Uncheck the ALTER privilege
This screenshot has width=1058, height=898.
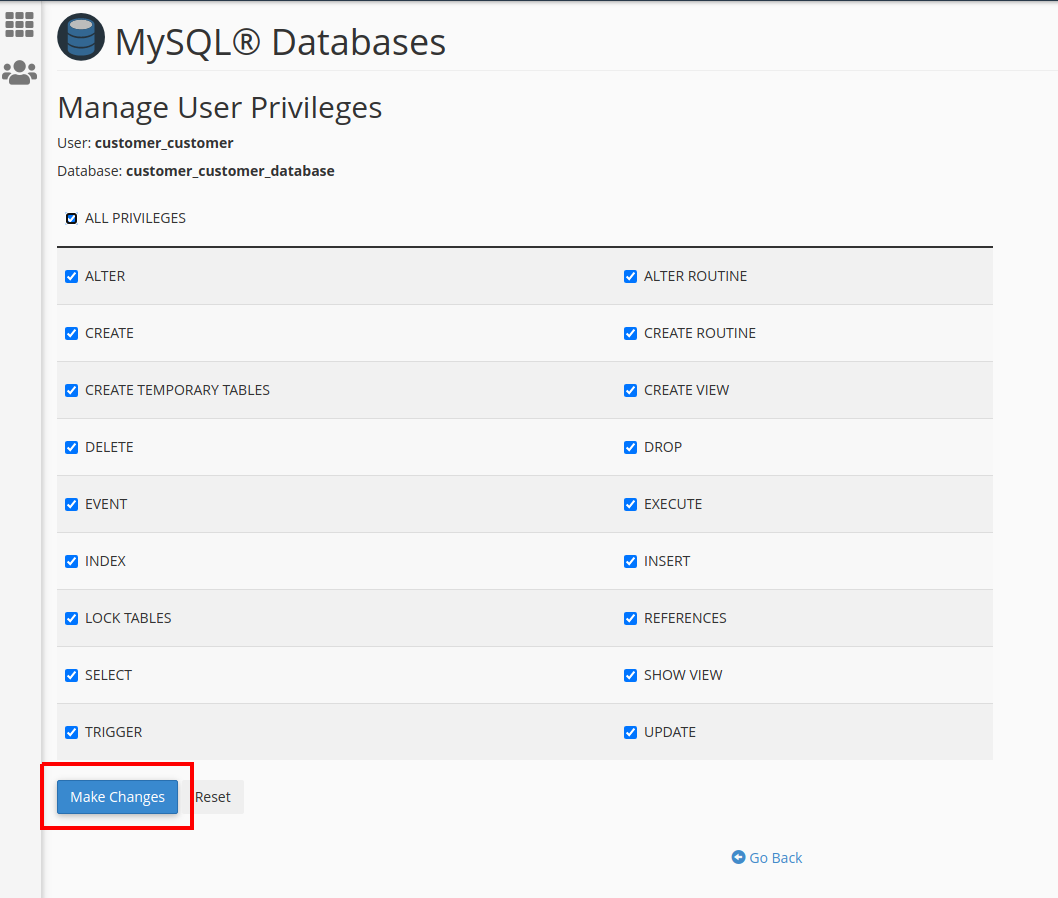[x=72, y=276]
